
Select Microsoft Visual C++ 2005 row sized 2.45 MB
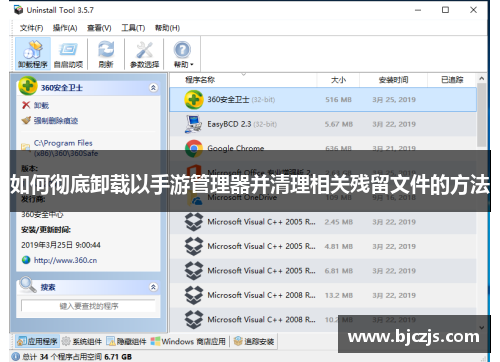(x=323, y=222)
